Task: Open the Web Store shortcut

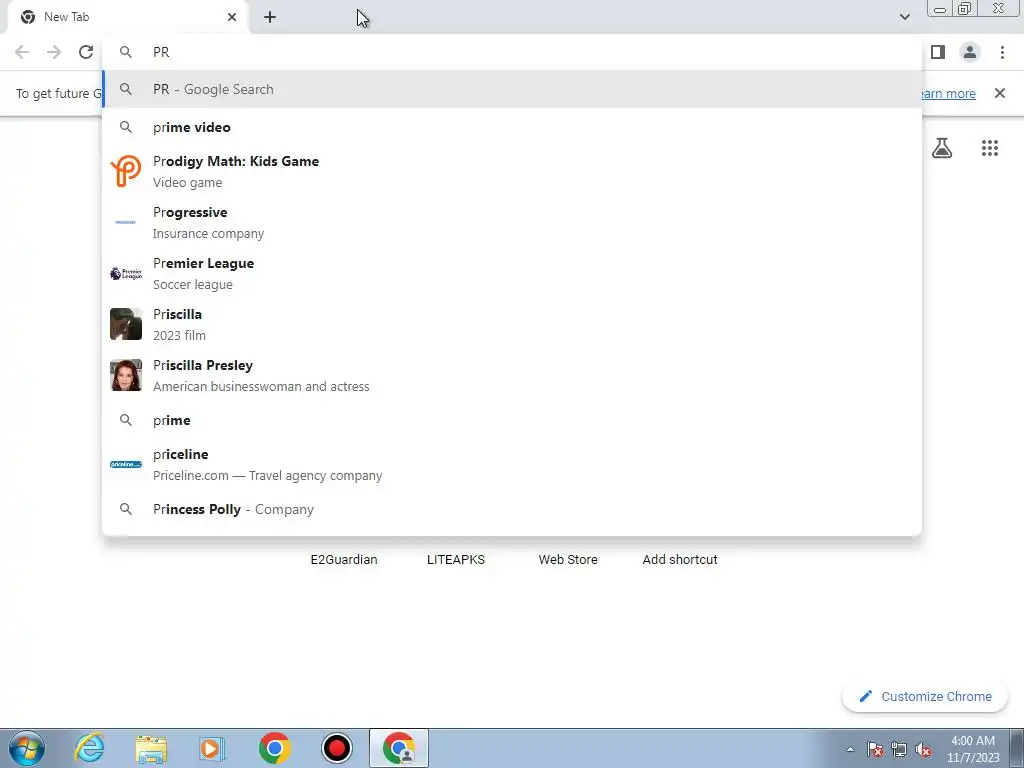Action: point(568,560)
